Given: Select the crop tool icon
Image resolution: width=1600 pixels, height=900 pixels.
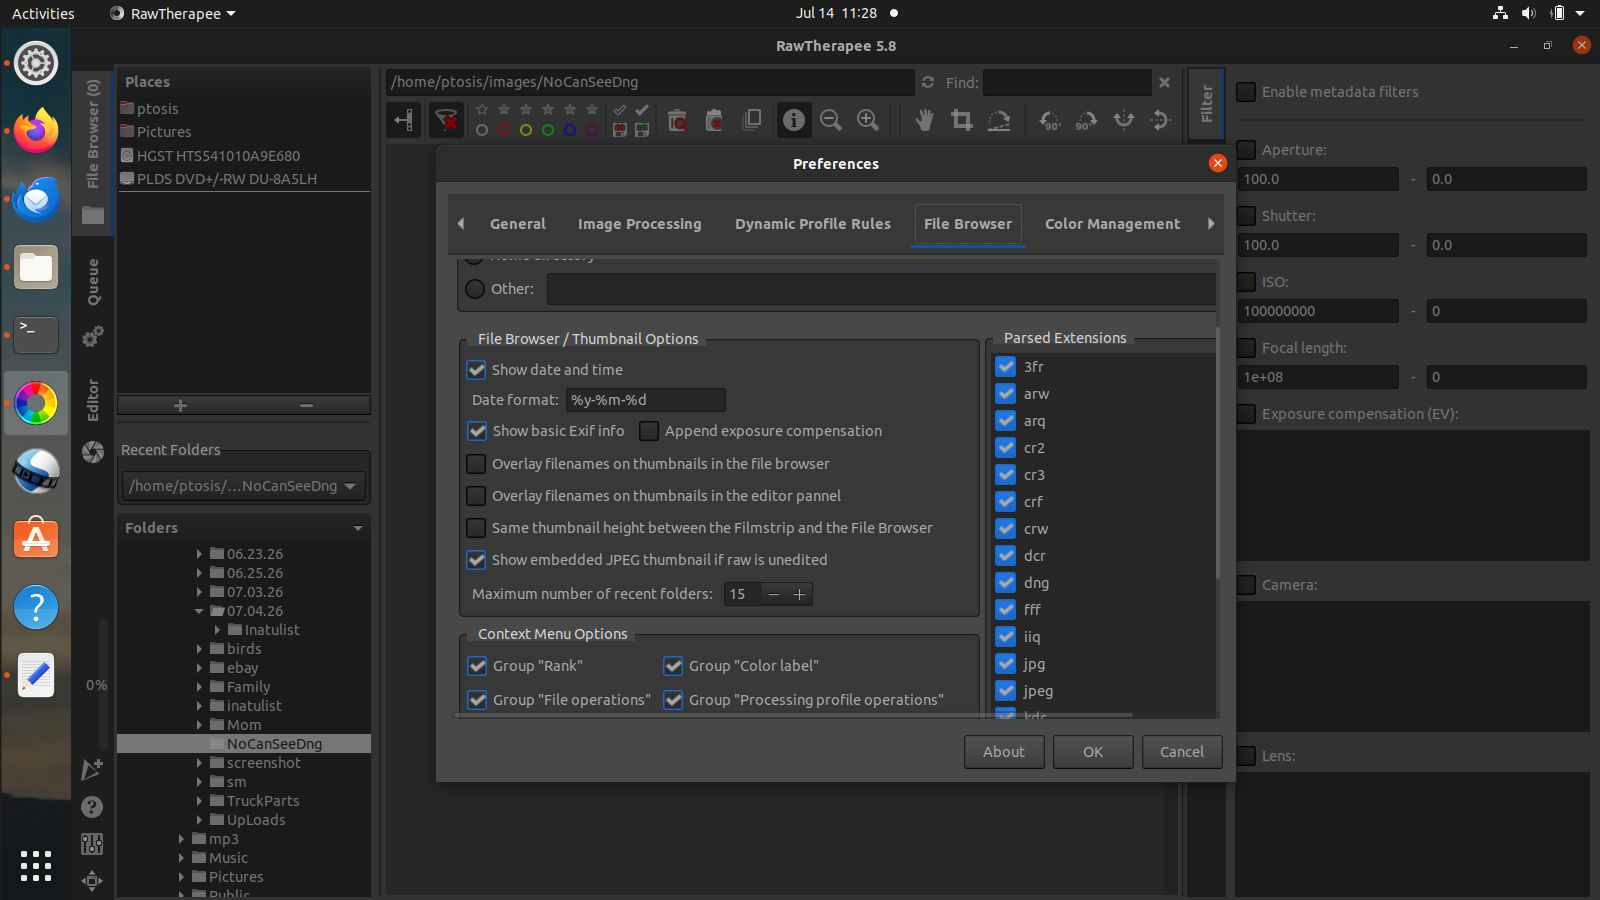Looking at the screenshot, I should pyautogui.click(x=962, y=120).
